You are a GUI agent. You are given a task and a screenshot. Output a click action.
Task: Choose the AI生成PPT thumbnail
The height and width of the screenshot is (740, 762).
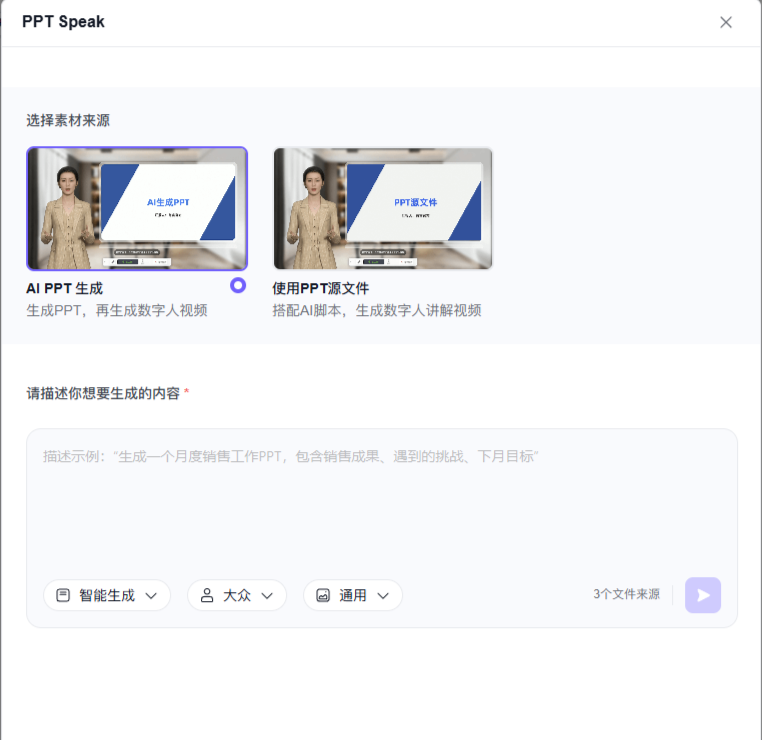(137, 208)
